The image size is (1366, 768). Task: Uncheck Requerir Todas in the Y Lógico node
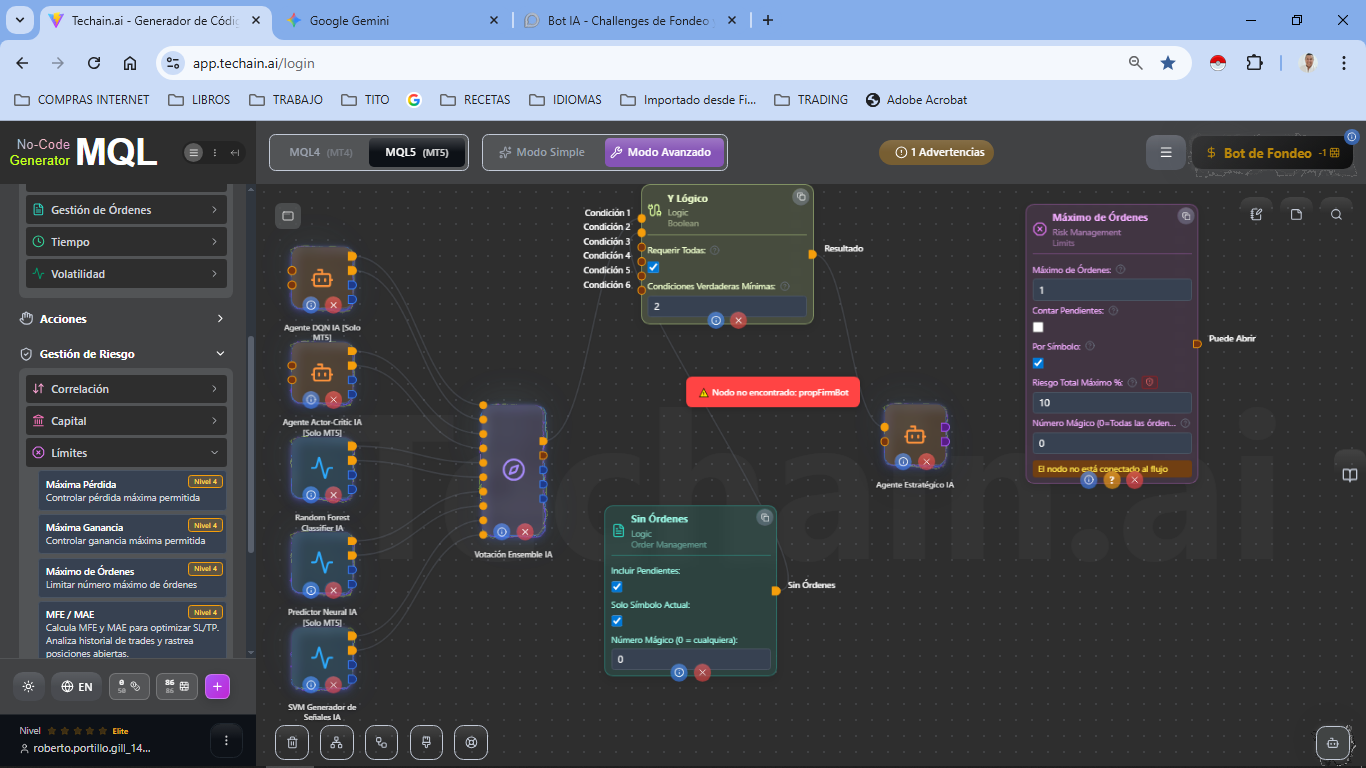653,267
